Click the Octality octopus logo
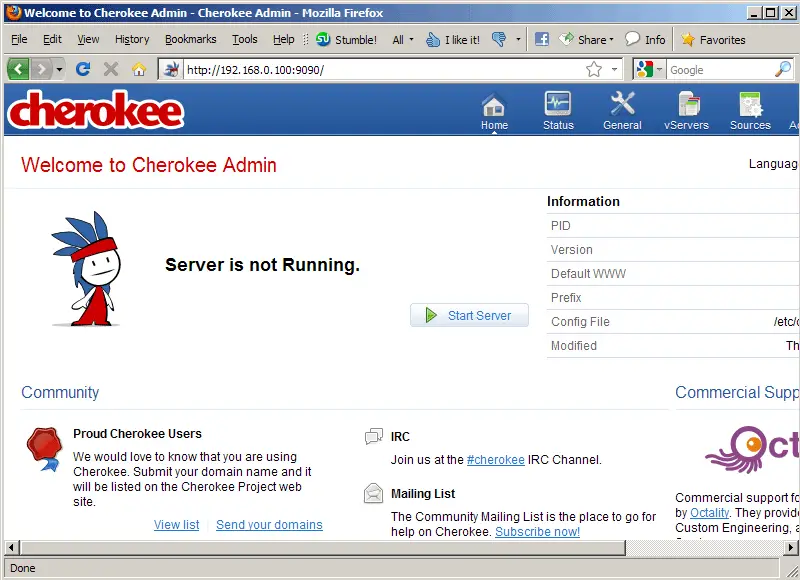Viewport: 800px width, 580px height. (752, 450)
